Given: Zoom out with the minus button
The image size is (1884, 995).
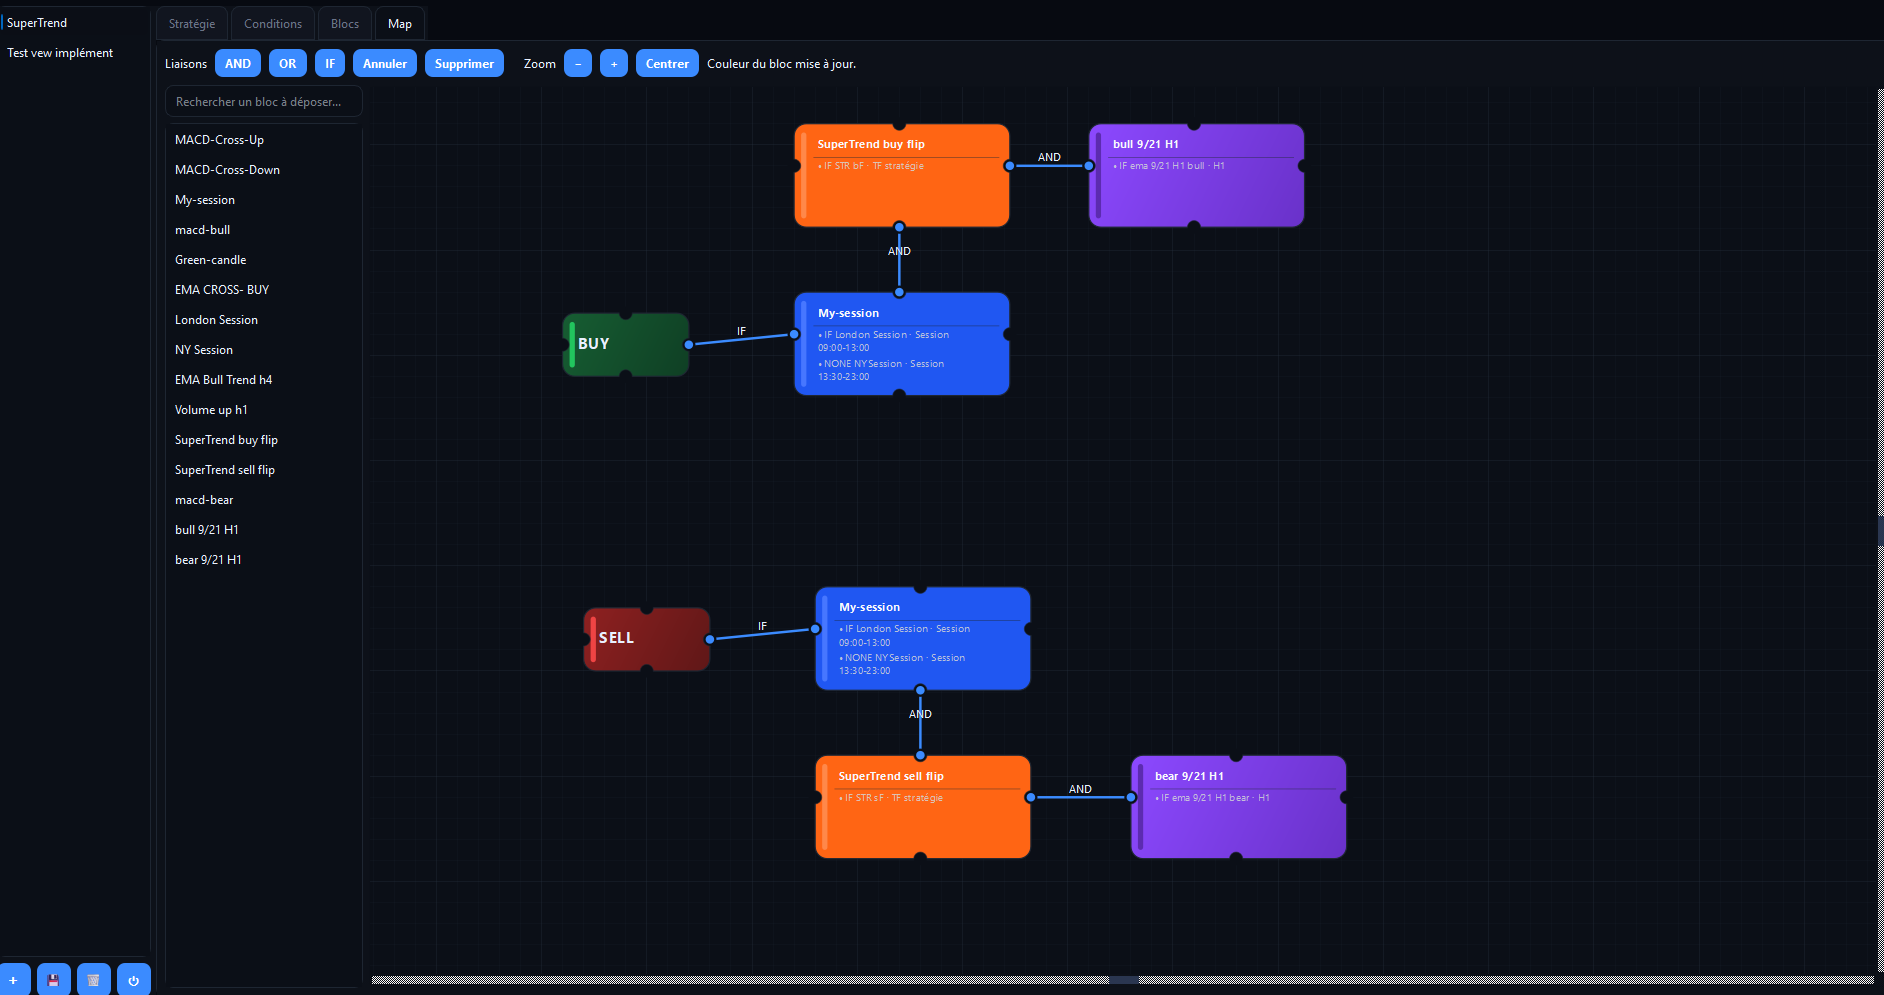Looking at the screenshot, I should (578, 64).
